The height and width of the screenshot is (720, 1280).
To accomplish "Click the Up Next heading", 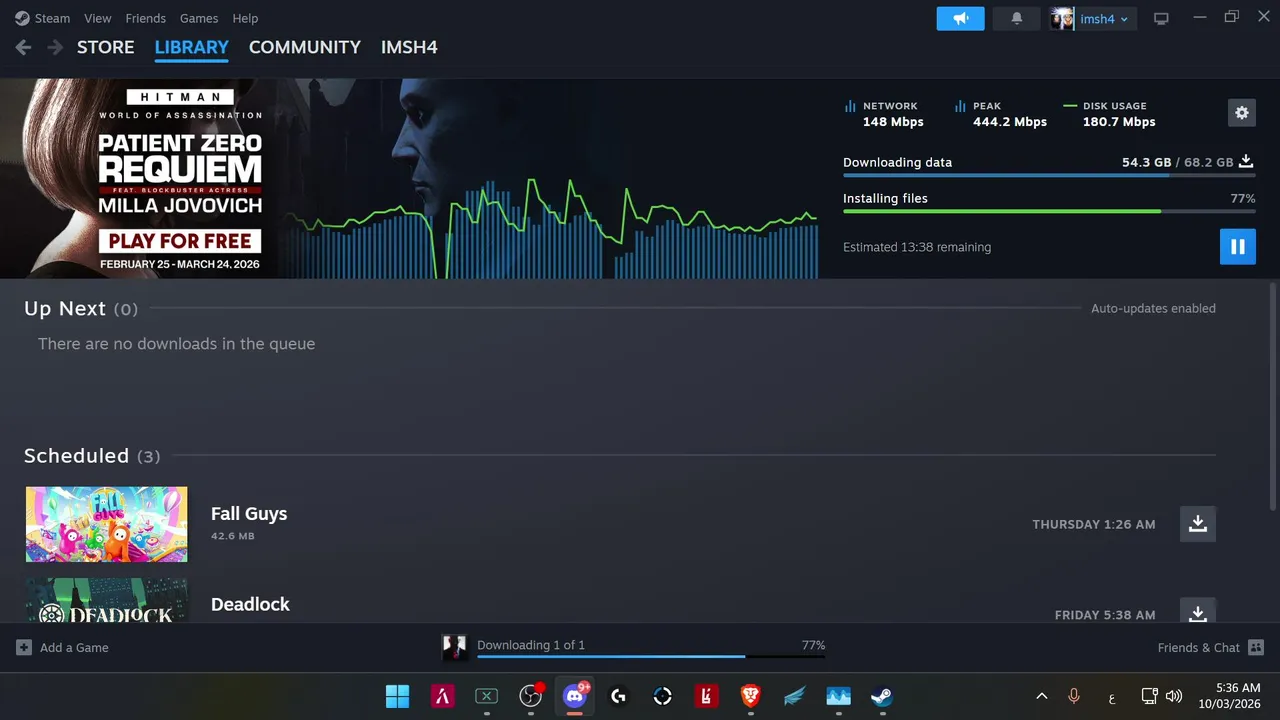I will (x=65, y=308).
